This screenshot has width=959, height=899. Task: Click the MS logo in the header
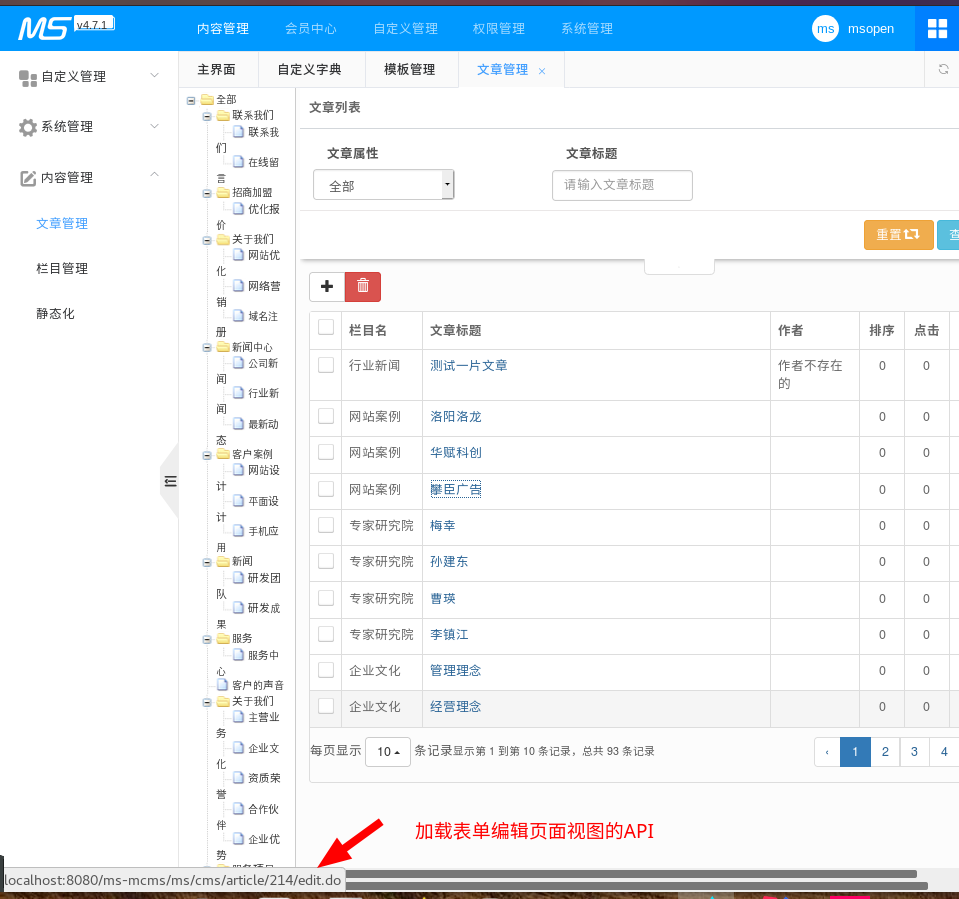[x=44, y=28]
